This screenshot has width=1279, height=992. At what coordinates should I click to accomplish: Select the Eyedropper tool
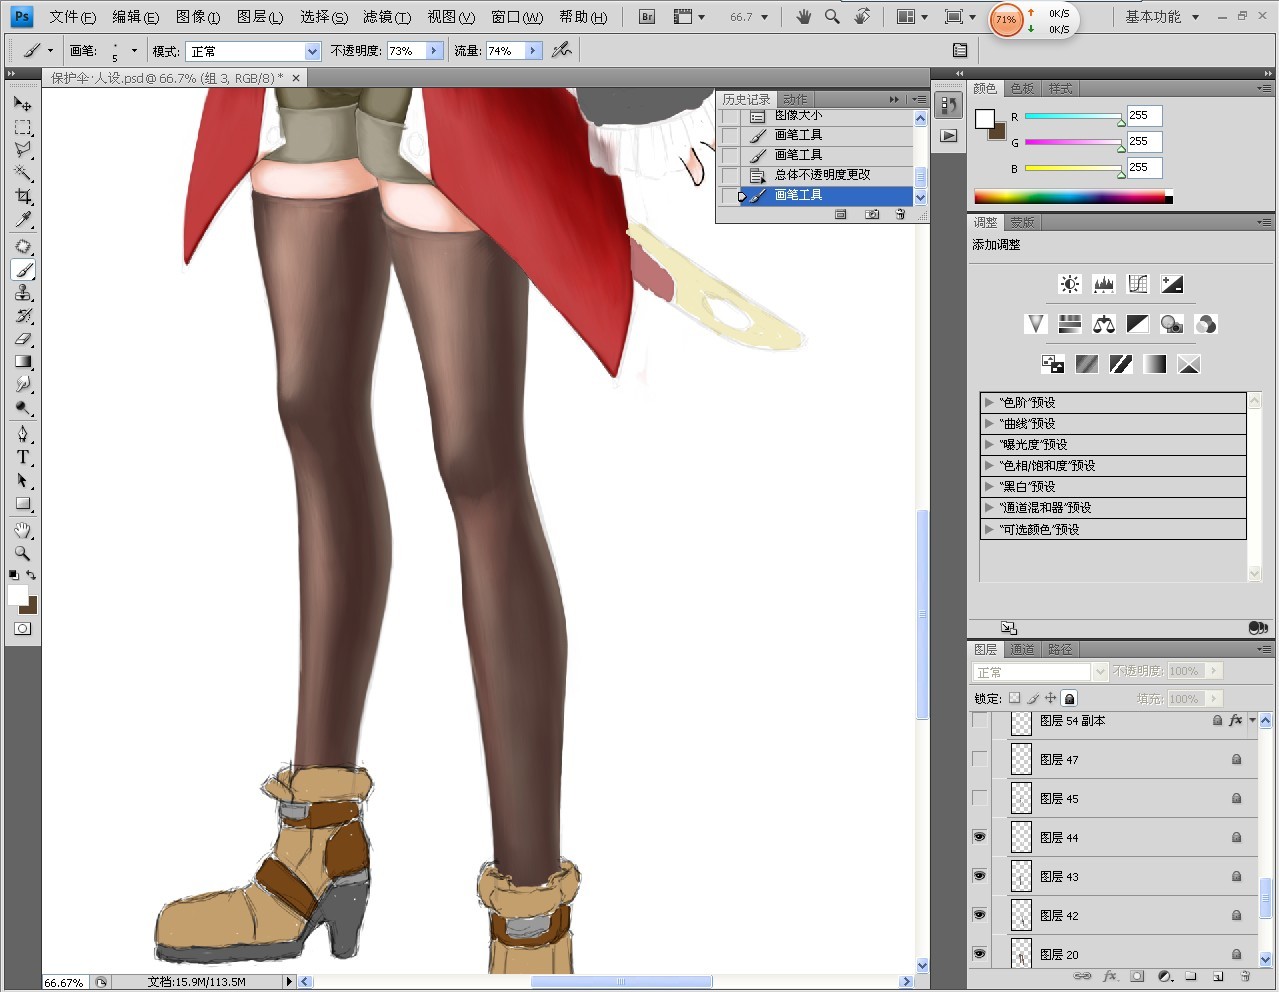(x=23, y=220)
